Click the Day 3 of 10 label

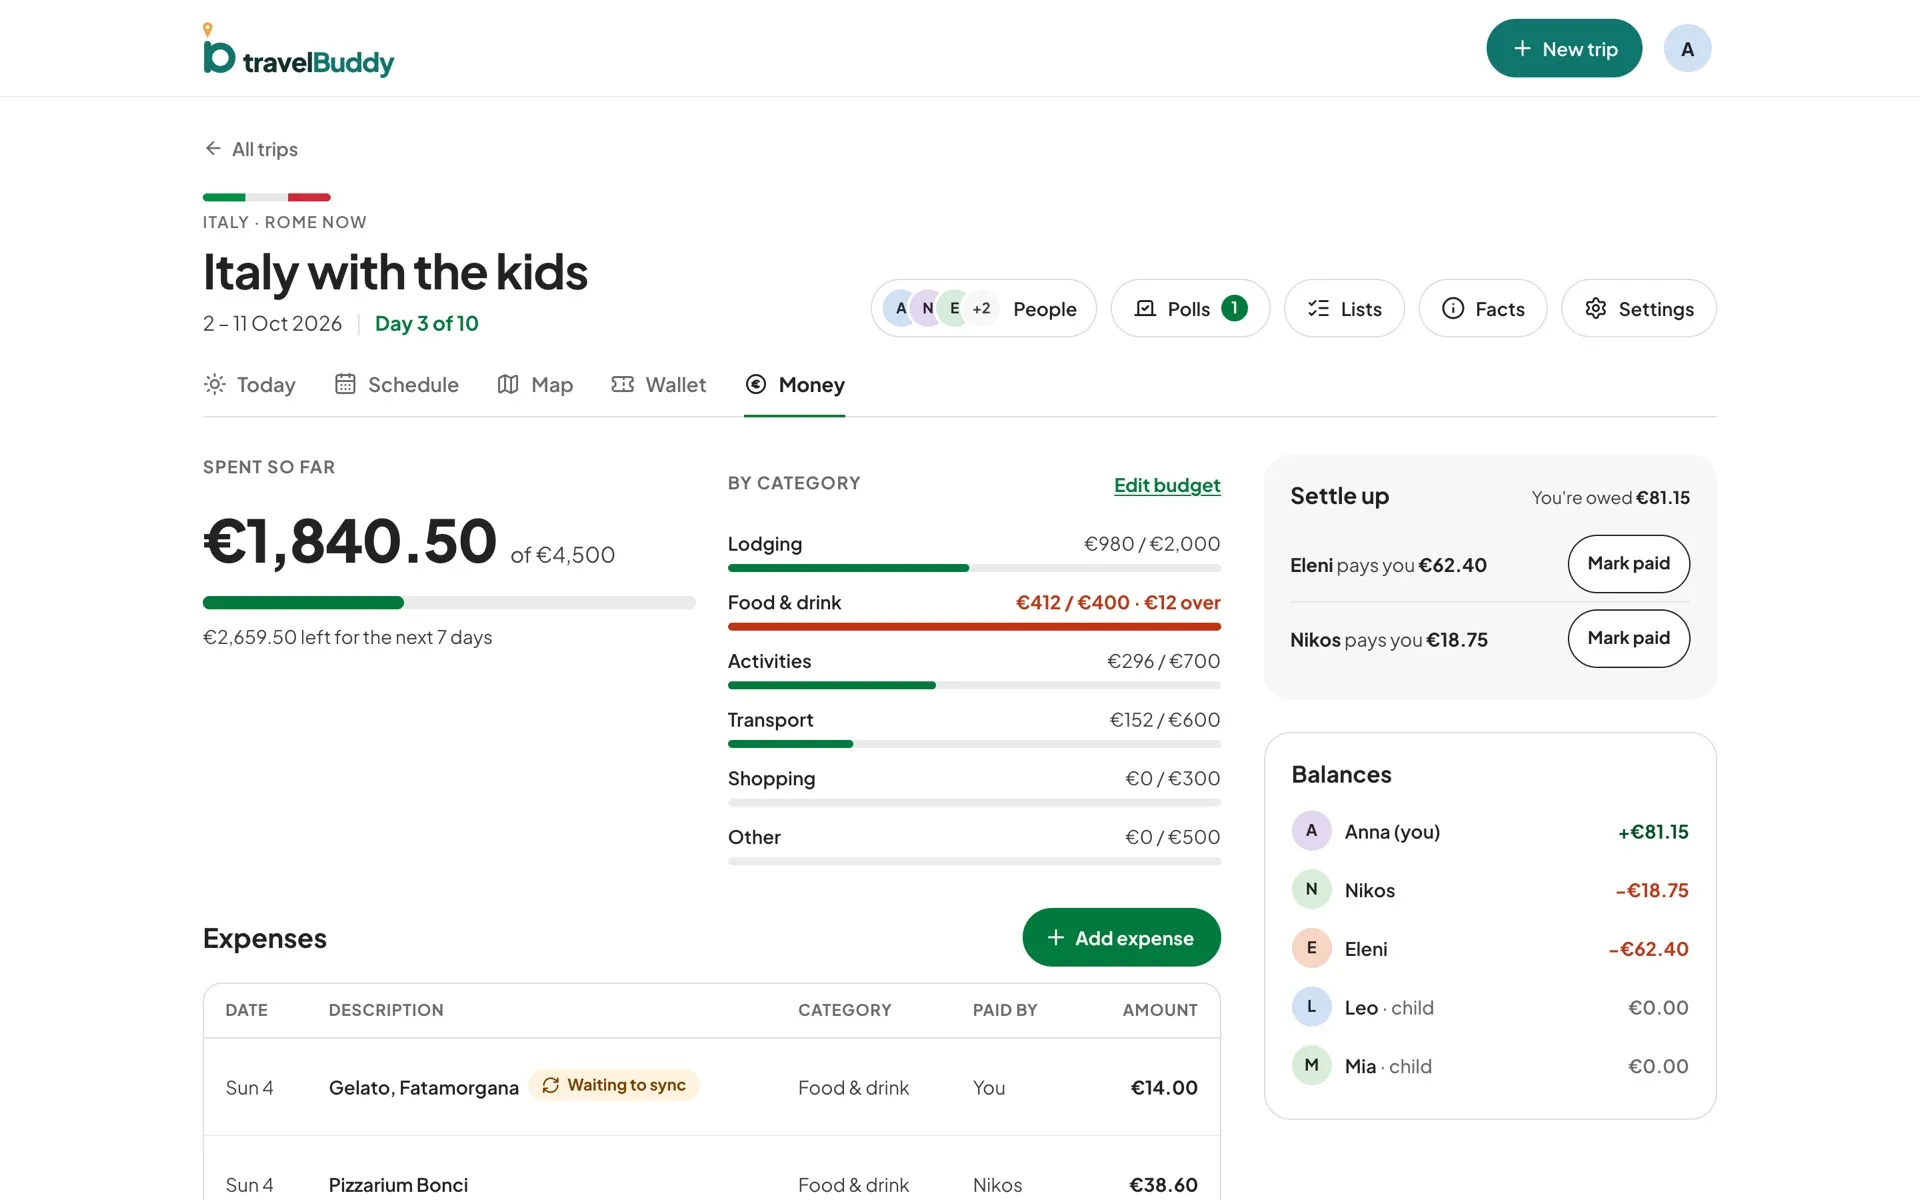[427, 324]
